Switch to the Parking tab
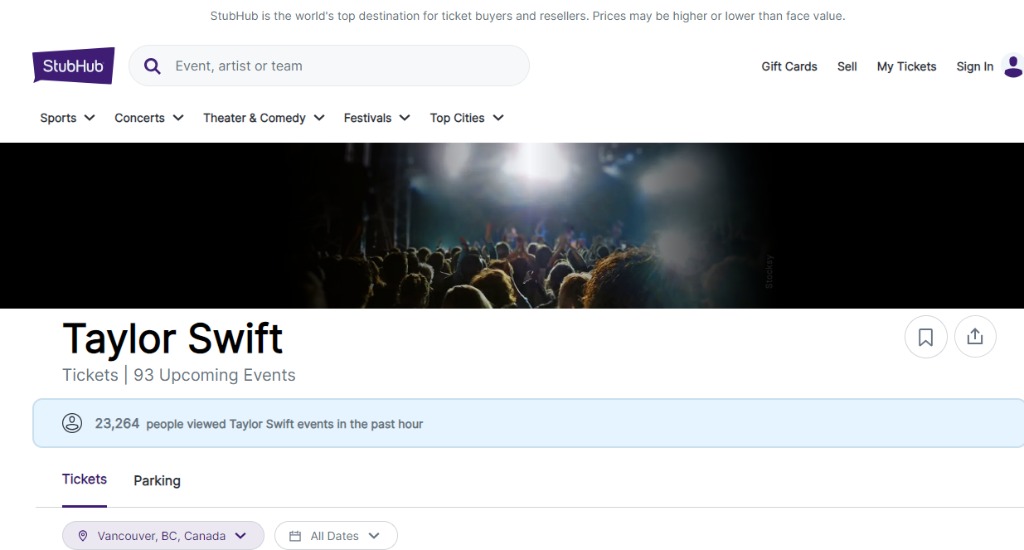Image resolution: width=1024 pixels, height=550 pixels. [157, 481]
